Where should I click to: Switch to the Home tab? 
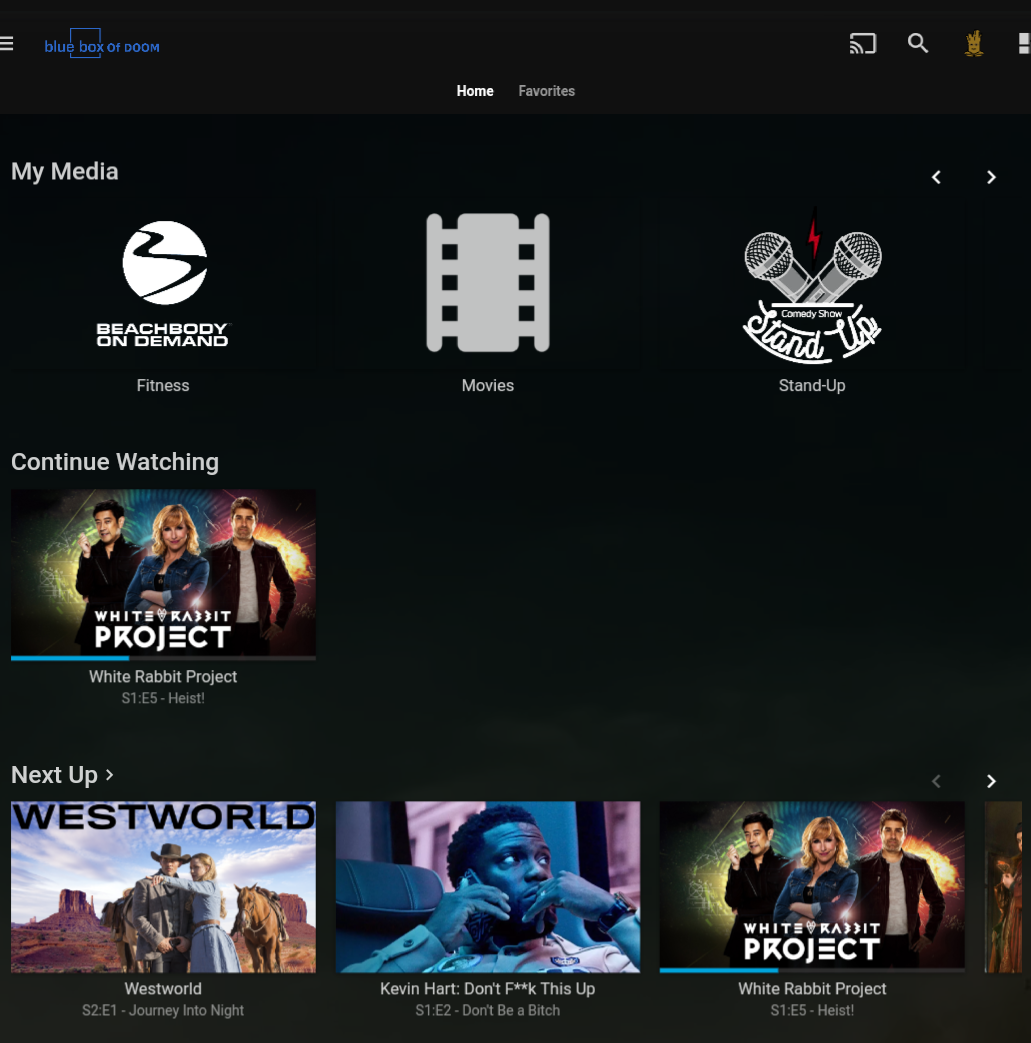475,91
